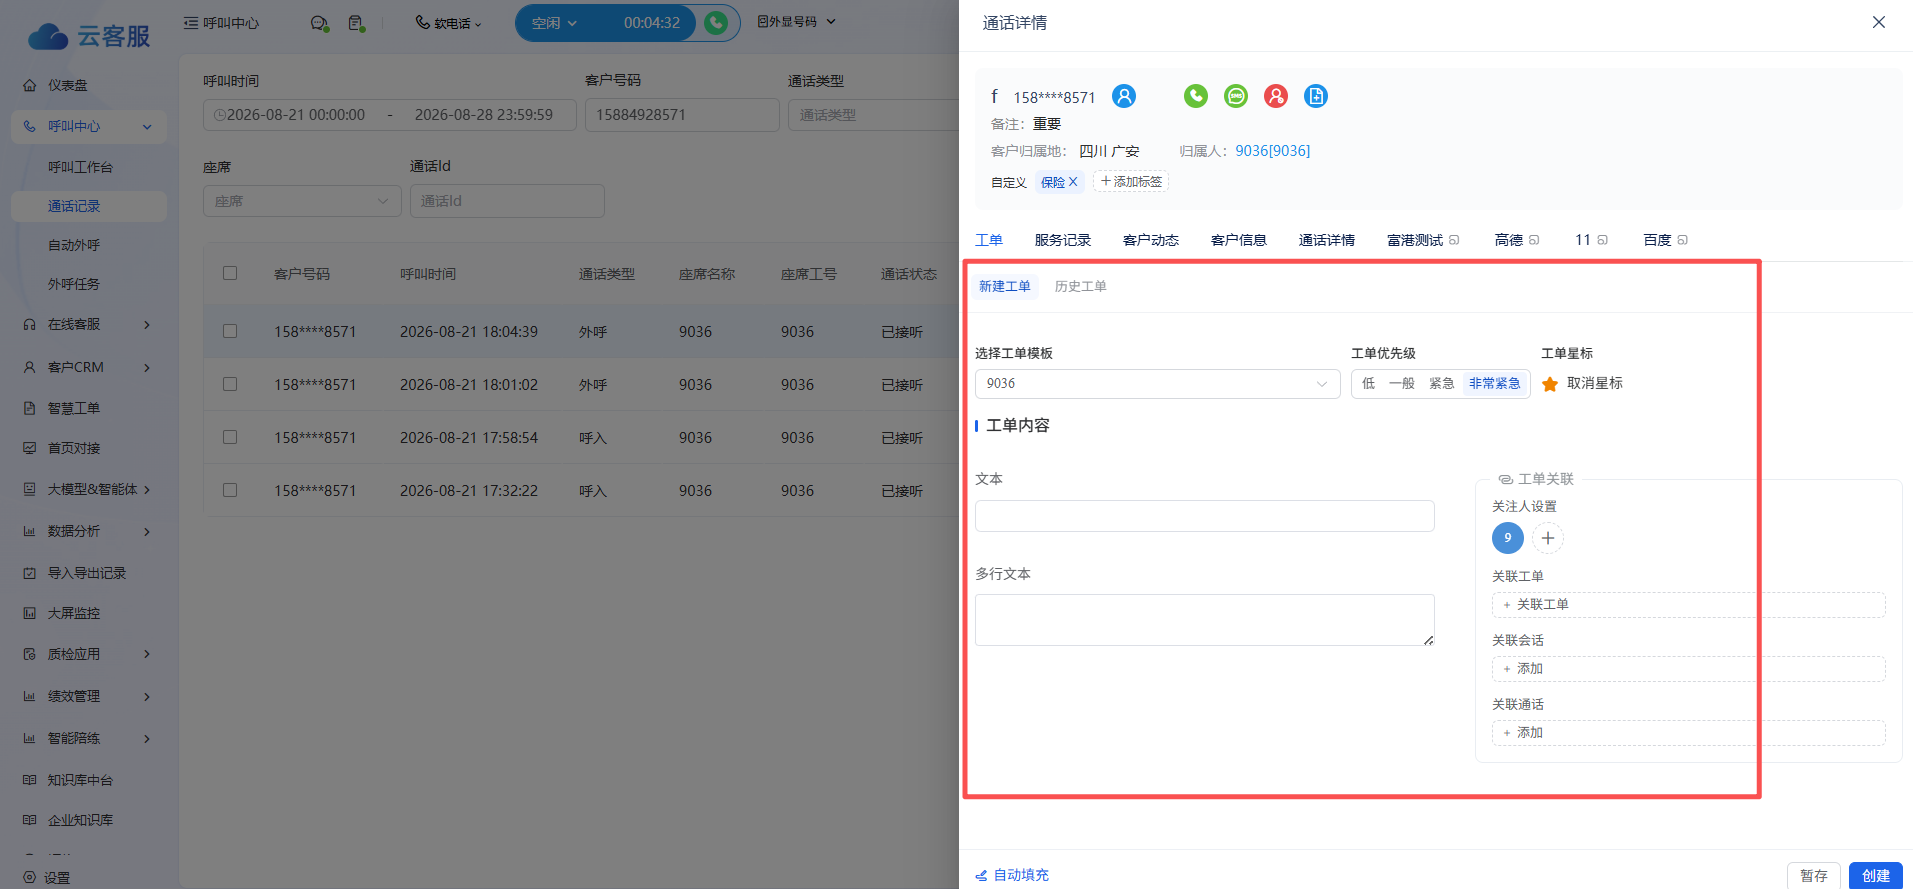Switch to the 服务记录 tab
Image resolution: width=1913 pixels, height=889 pixels.
1062,240
